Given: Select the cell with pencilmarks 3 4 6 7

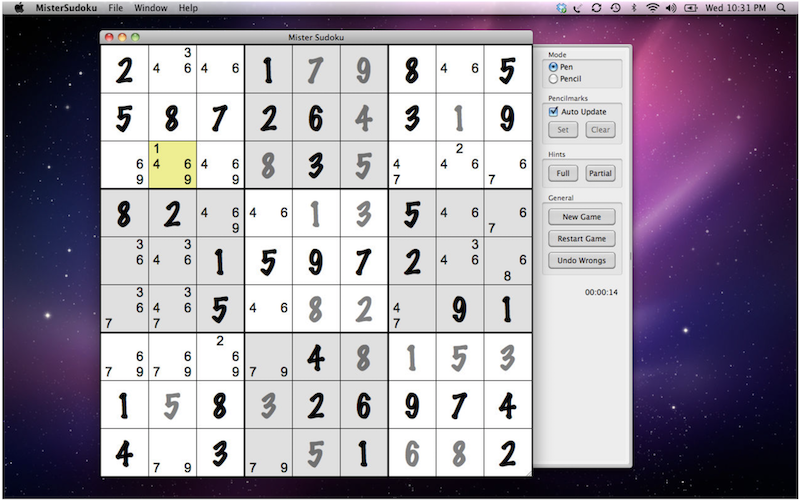Looking at the screenshot, I should pyautogui.click(x=172, y=309).
